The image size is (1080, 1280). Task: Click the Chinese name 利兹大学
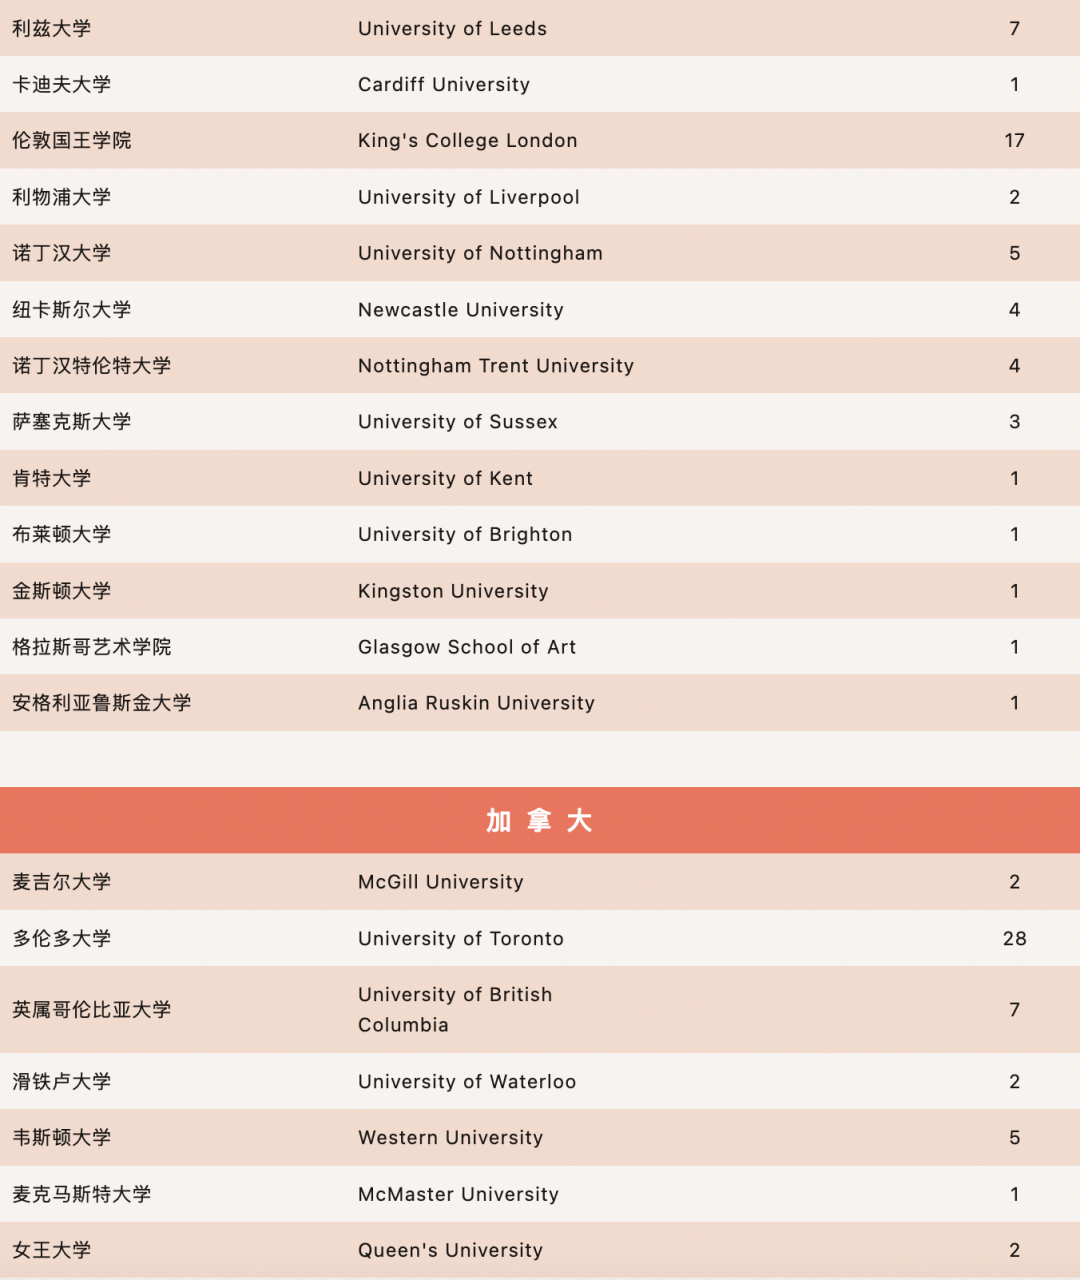click(51, 28)
